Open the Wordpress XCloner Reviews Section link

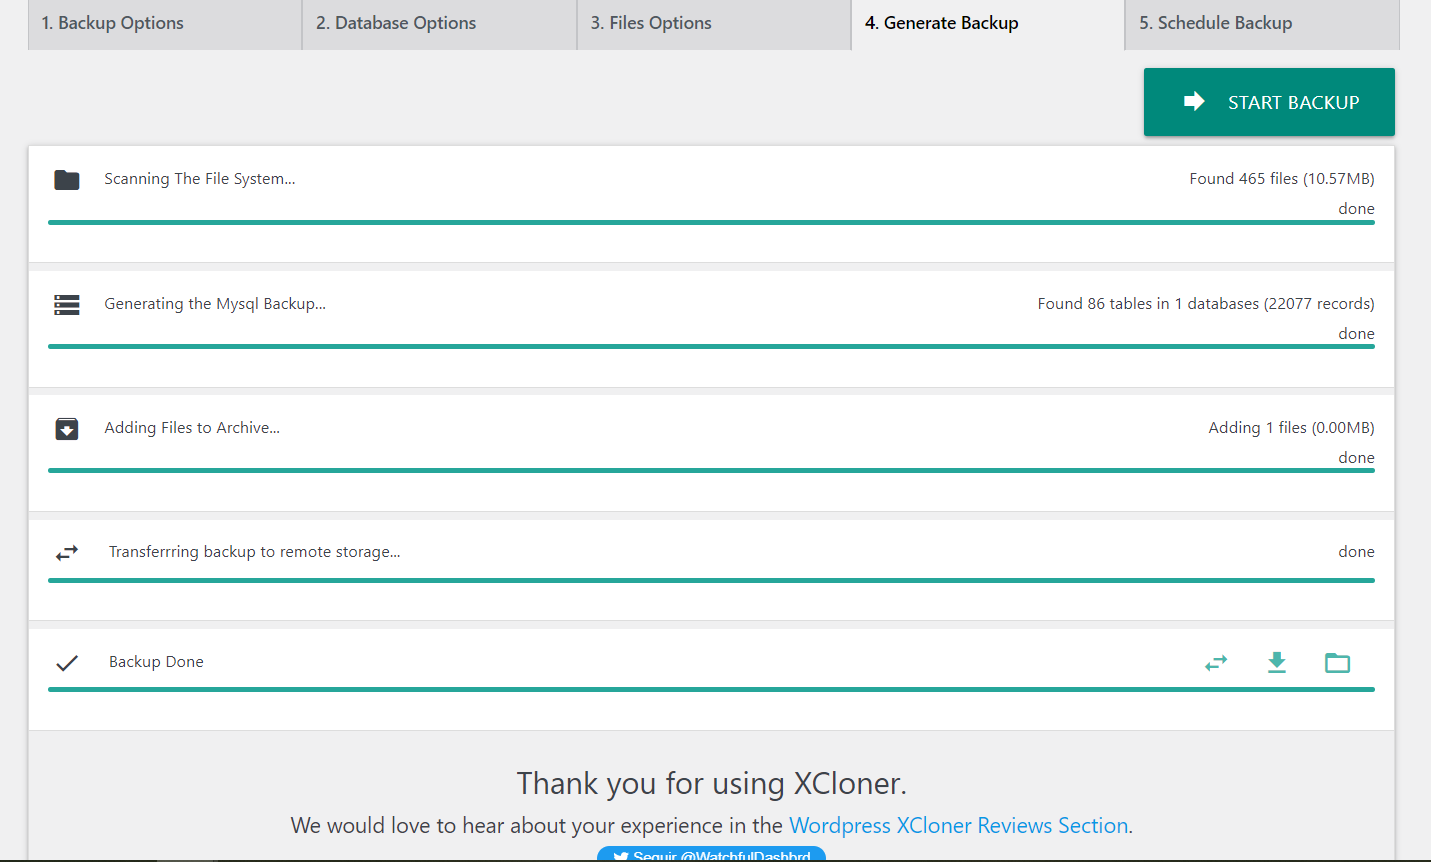958,826
